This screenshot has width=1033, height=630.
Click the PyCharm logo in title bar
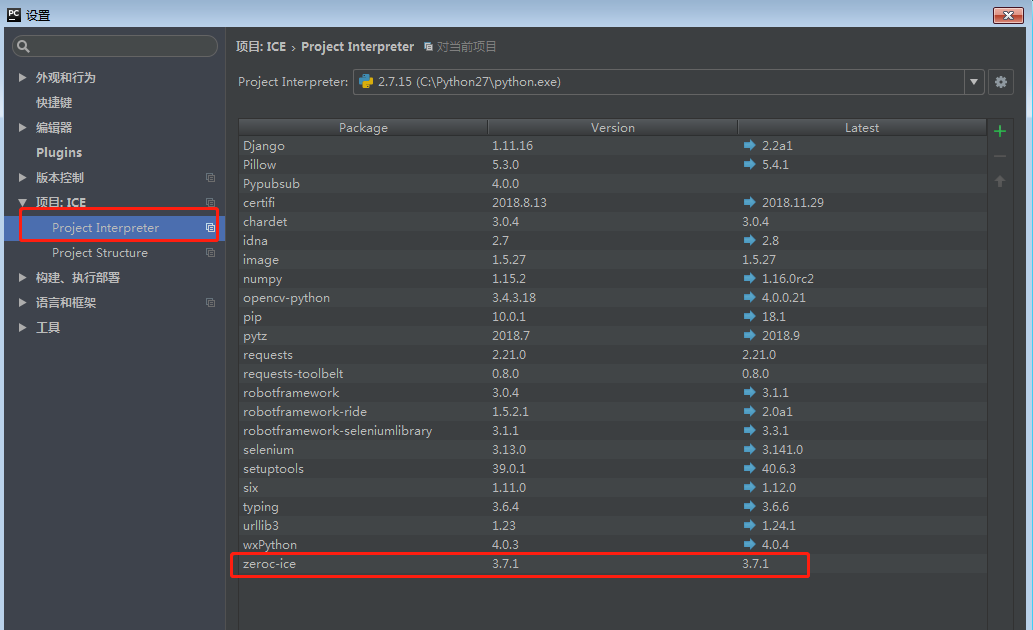14,14
